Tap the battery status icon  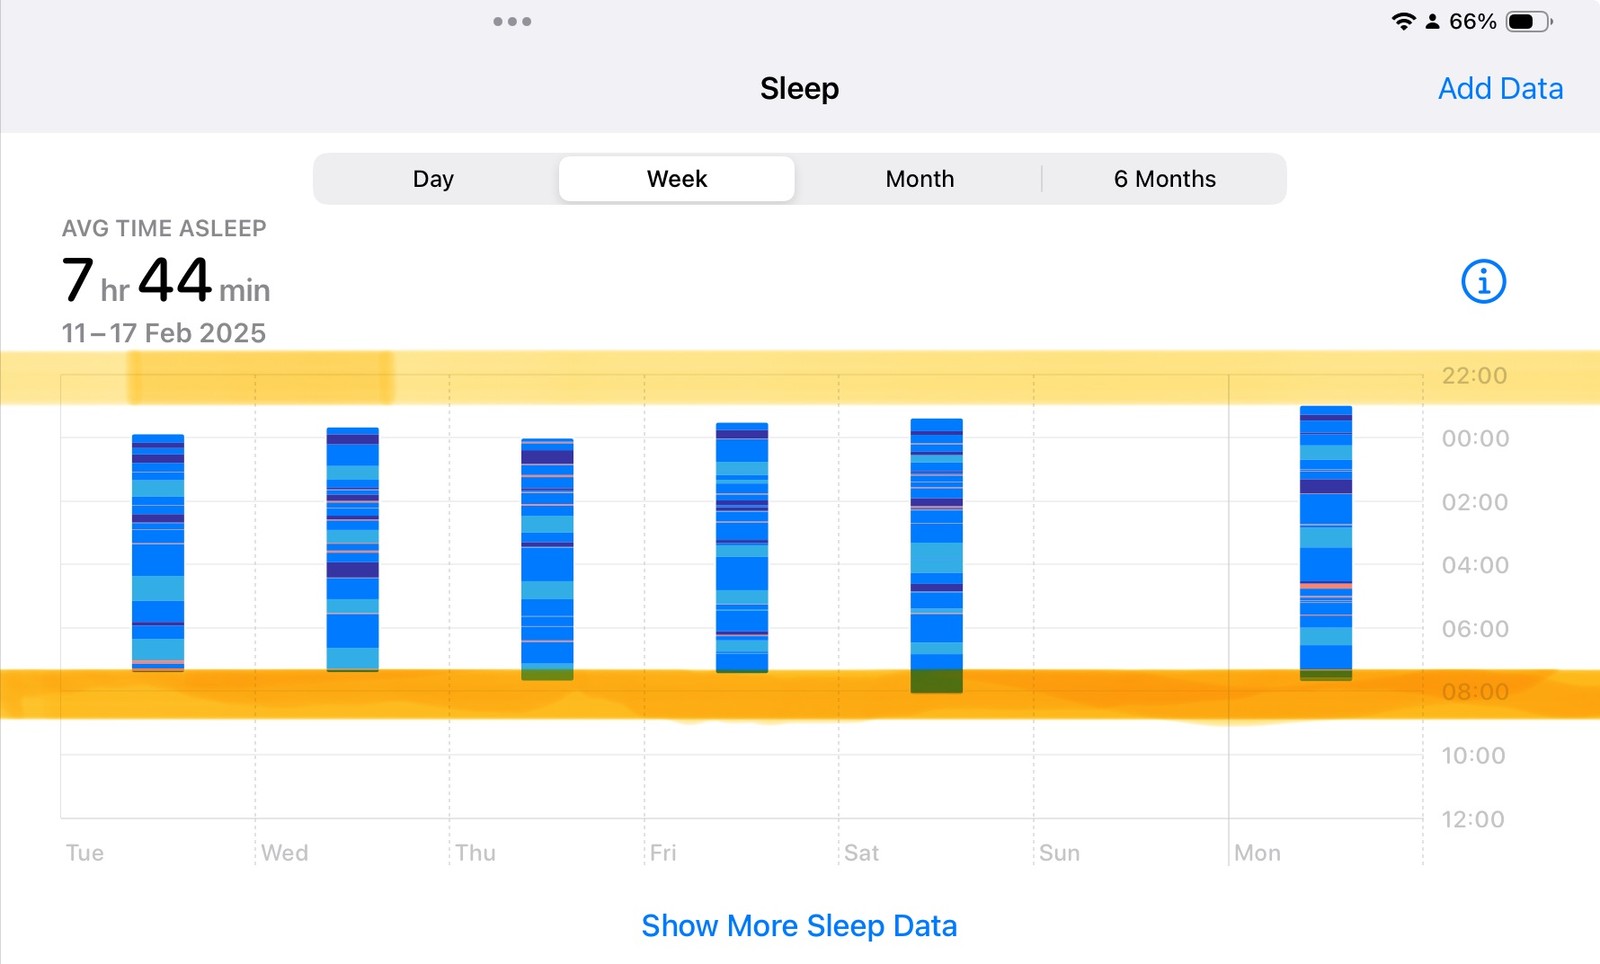click(x=1528, y=21)
